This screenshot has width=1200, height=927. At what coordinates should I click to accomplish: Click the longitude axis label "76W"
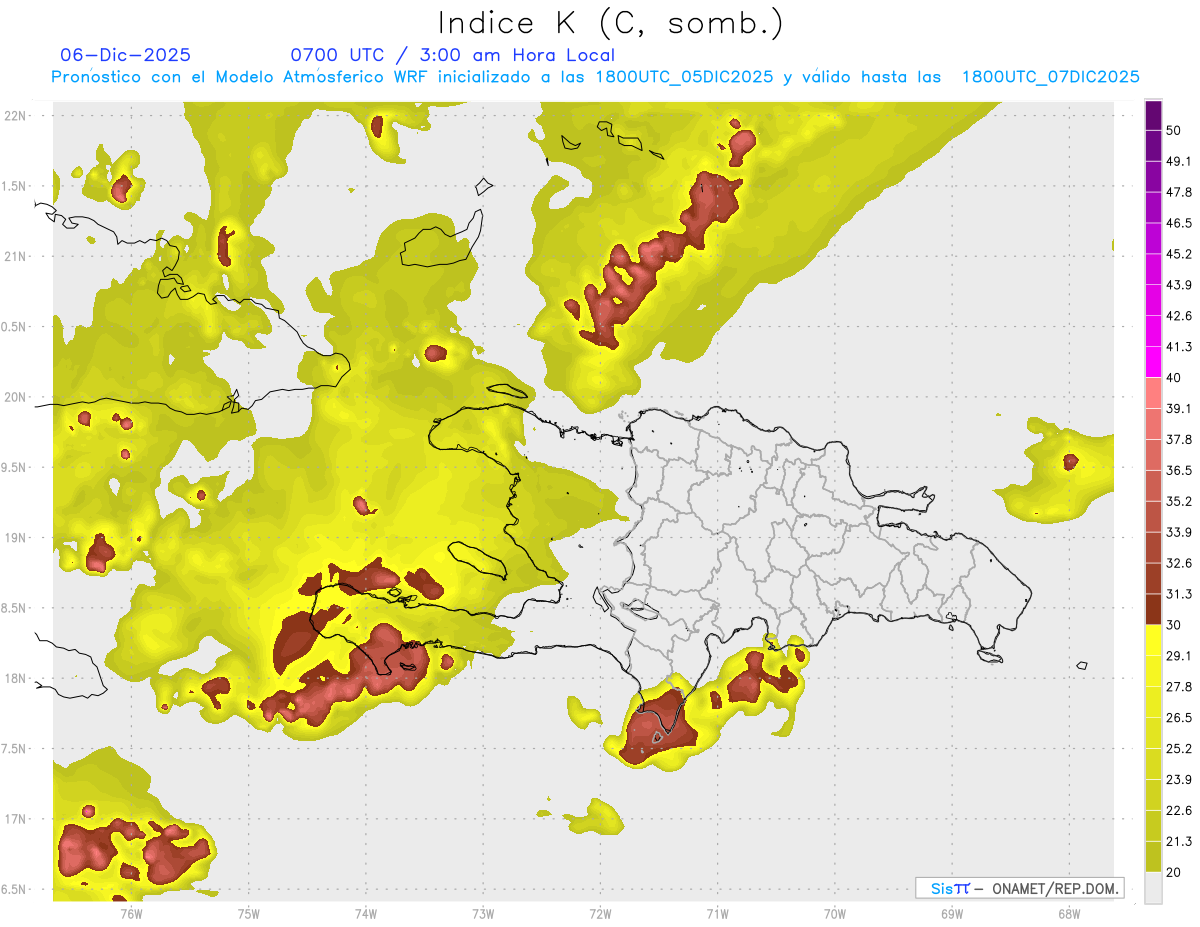click(131, 913)
